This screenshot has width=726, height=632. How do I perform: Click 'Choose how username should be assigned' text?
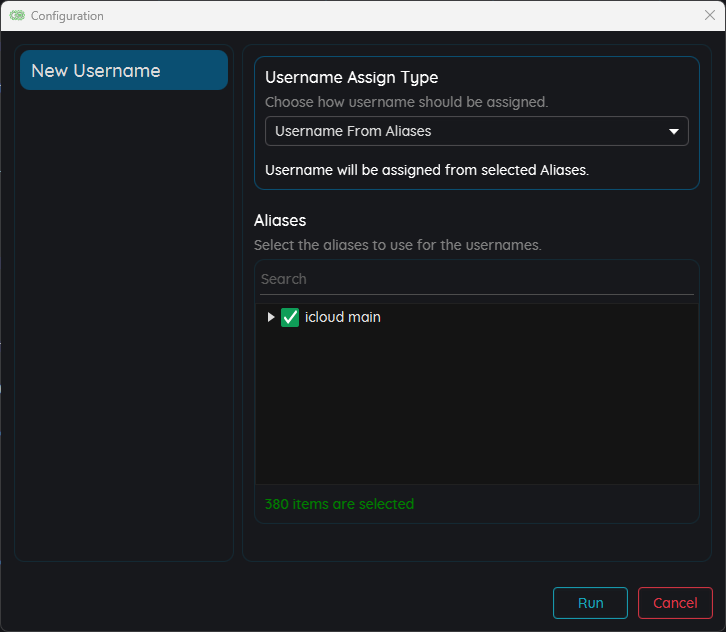(406, 102)
